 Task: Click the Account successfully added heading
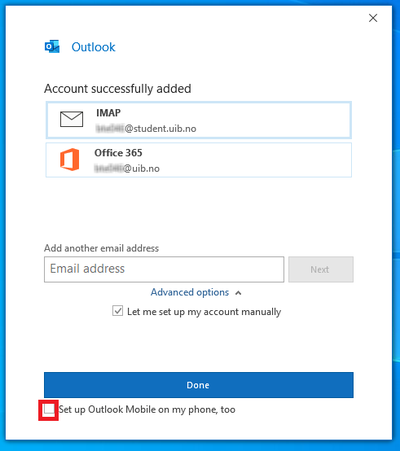(118, 89)
